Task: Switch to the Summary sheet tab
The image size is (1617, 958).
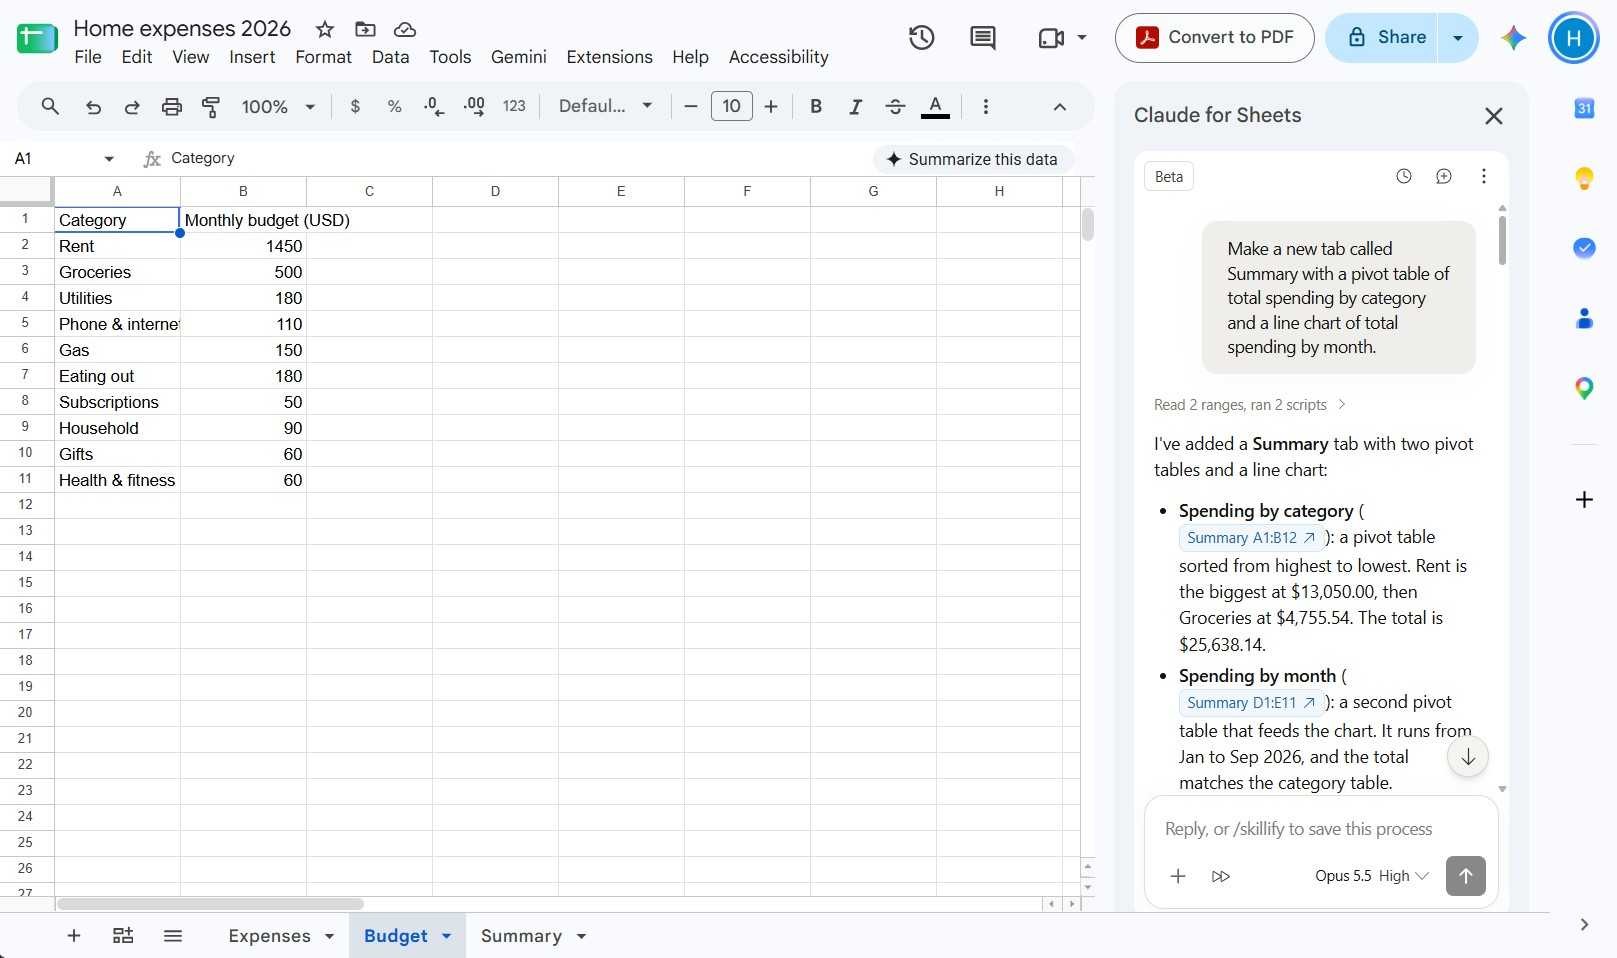Action: (521, 936)
